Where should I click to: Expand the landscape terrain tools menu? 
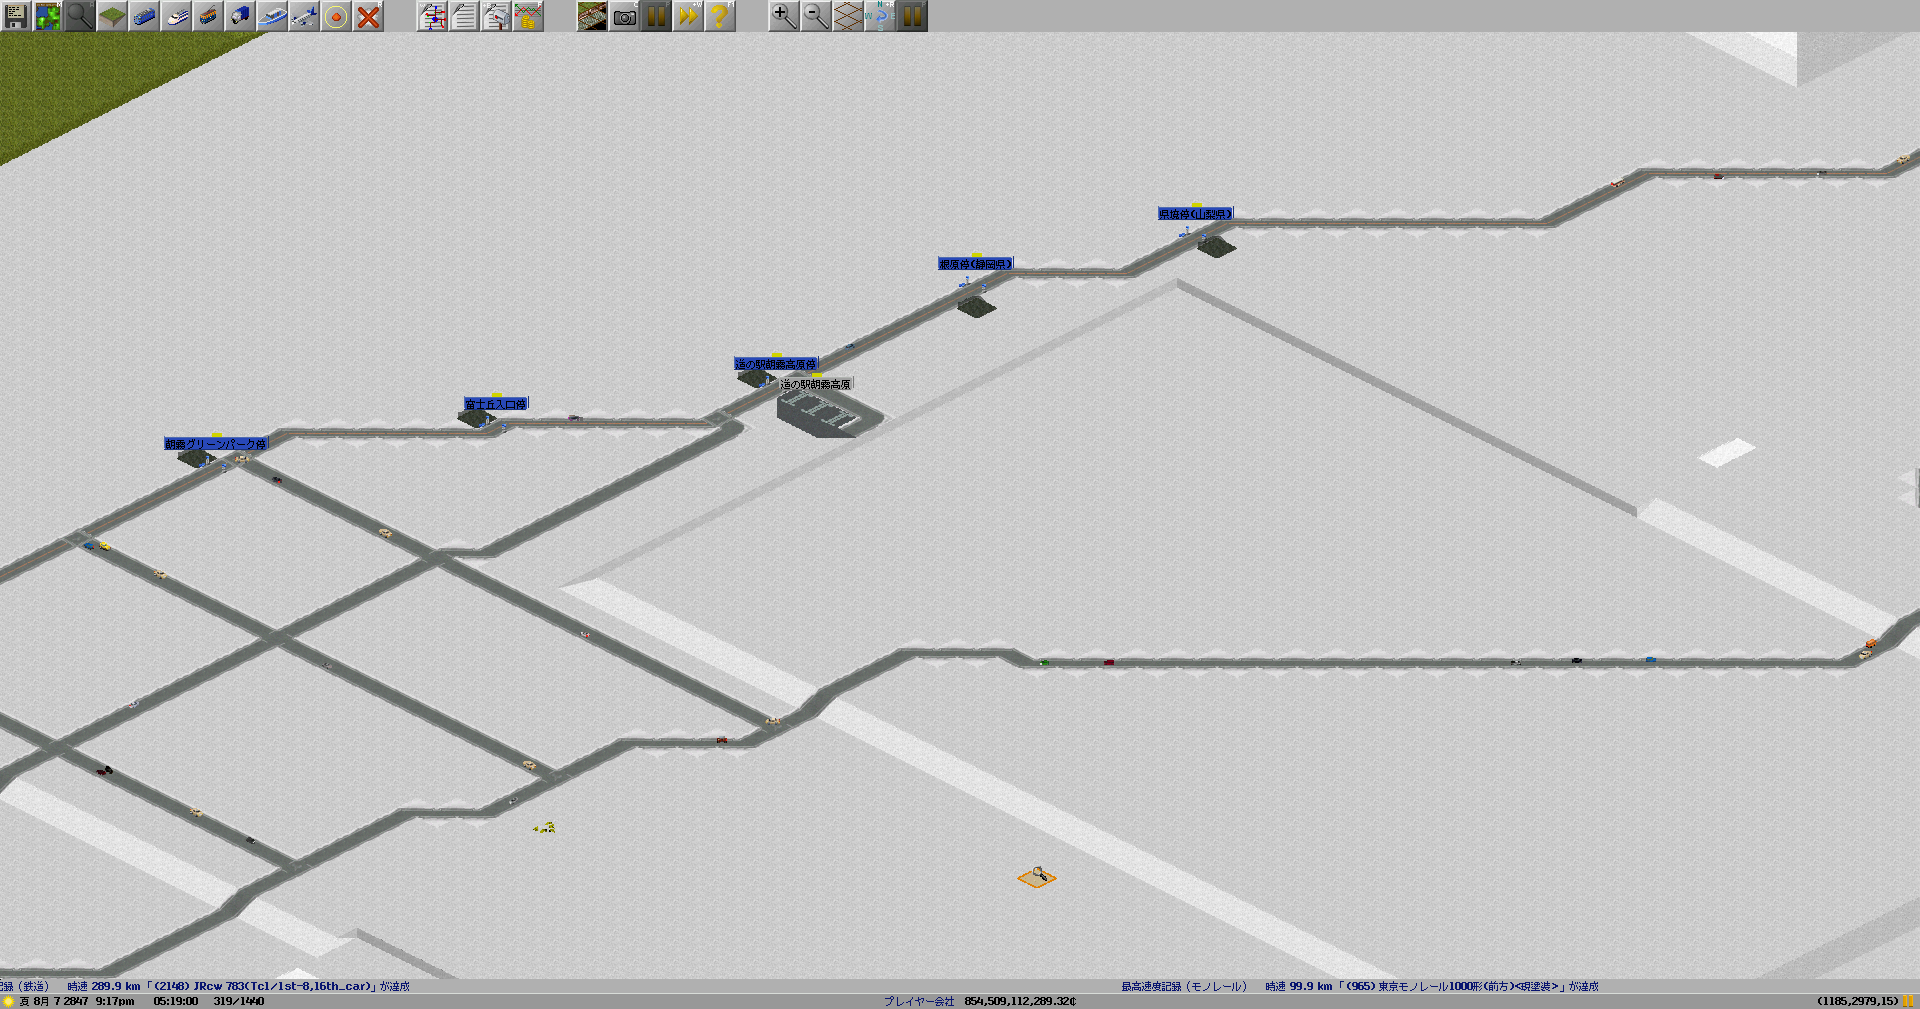coord(112,16)
